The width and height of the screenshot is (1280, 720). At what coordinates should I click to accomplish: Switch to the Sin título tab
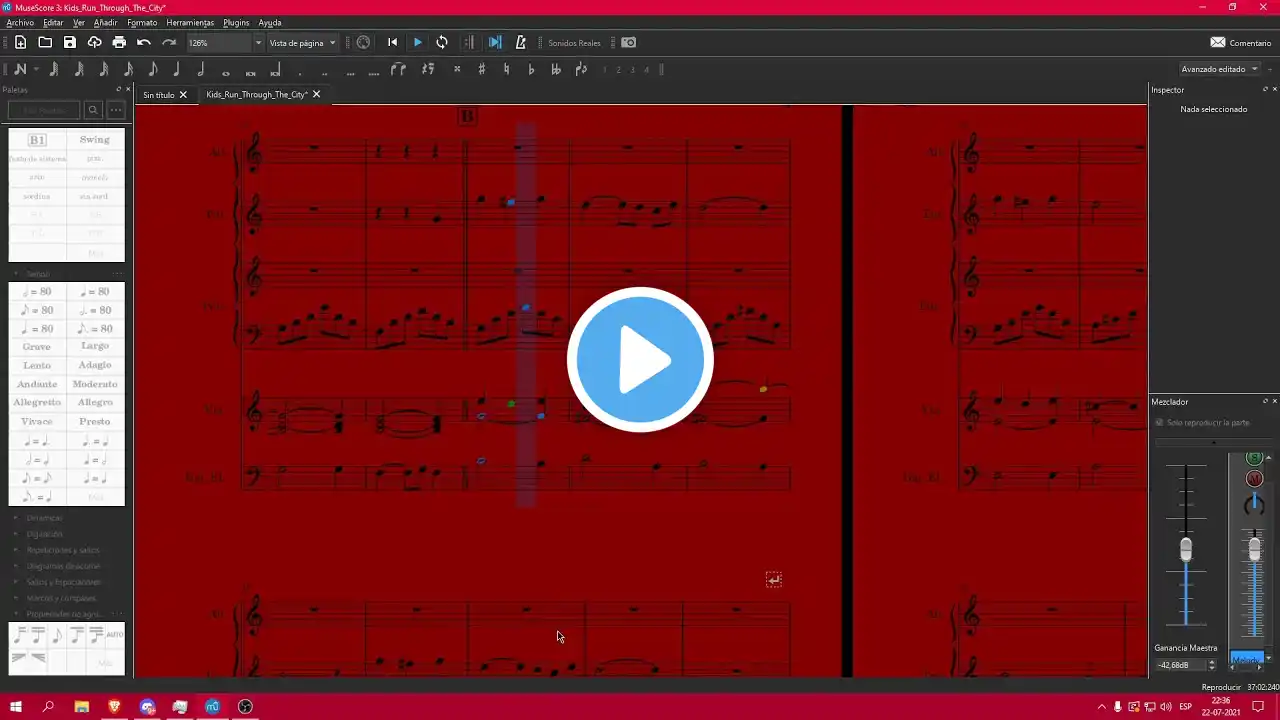coord(158,95)
